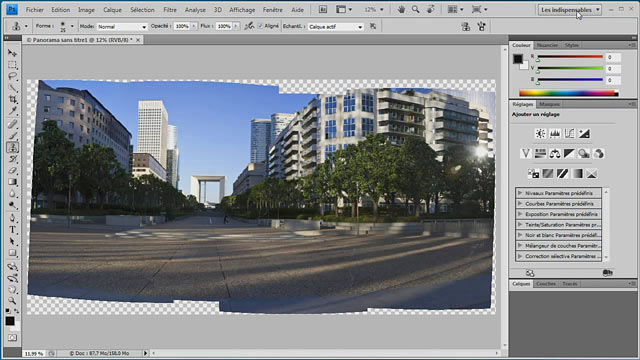Toggle the airbrush mode button
Image resolution: width=640 pixels, height=360 pixels.
[x=249, y=26]
